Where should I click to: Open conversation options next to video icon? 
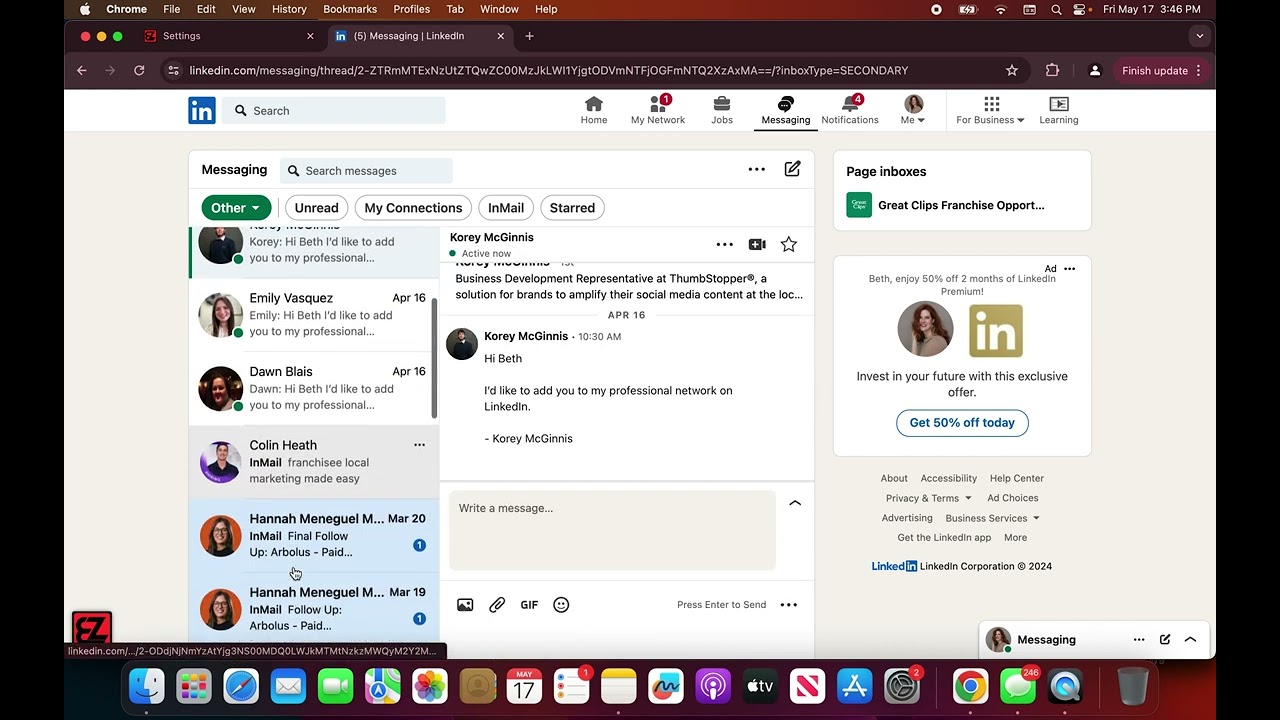pyautogui.click(x=725, y=244)
